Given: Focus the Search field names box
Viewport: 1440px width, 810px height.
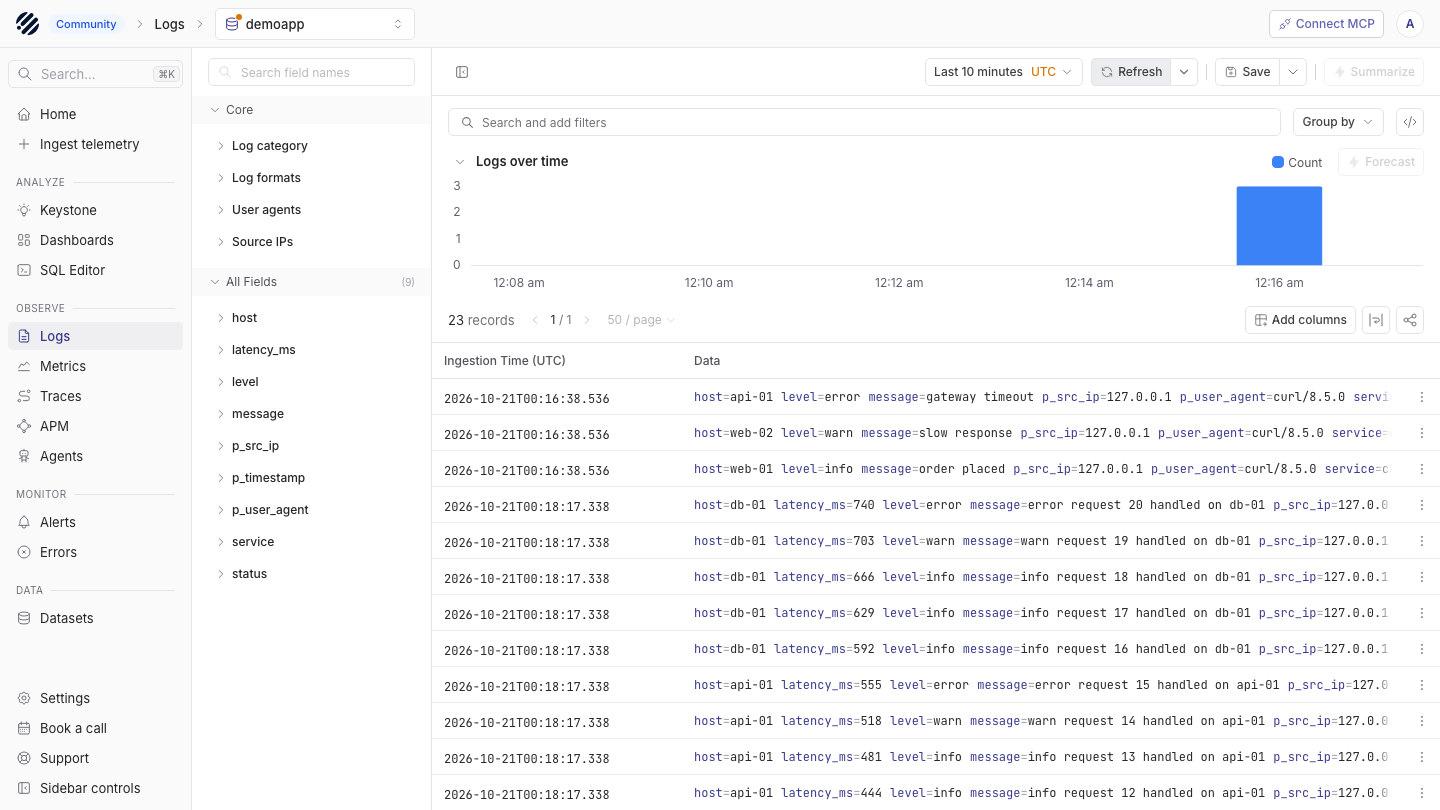Looking at the screenshot, I should (x=311, y=72).
